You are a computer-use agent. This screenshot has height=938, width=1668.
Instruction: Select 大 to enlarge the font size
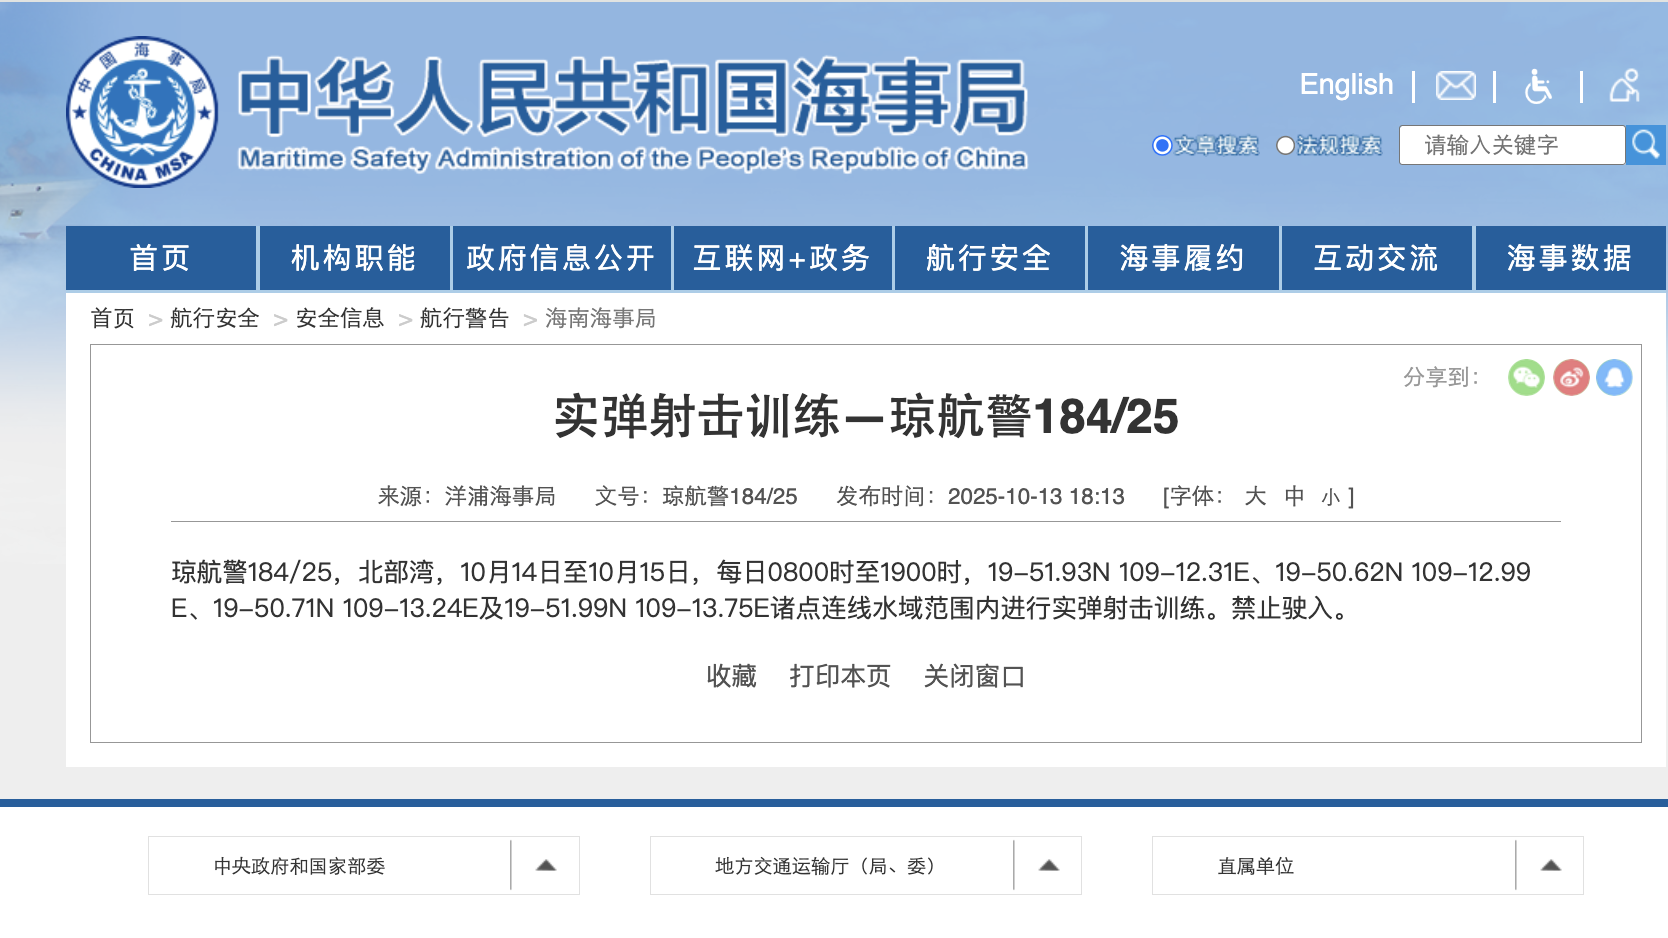(1255, 496)
